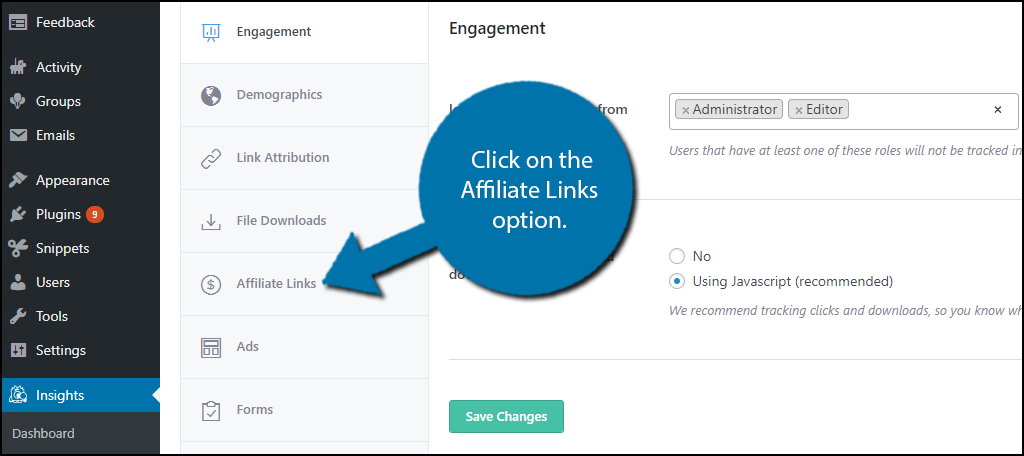Open the Engagement chart icon tab
This screenshot has height=456, width=1024.
coord(211,32)
